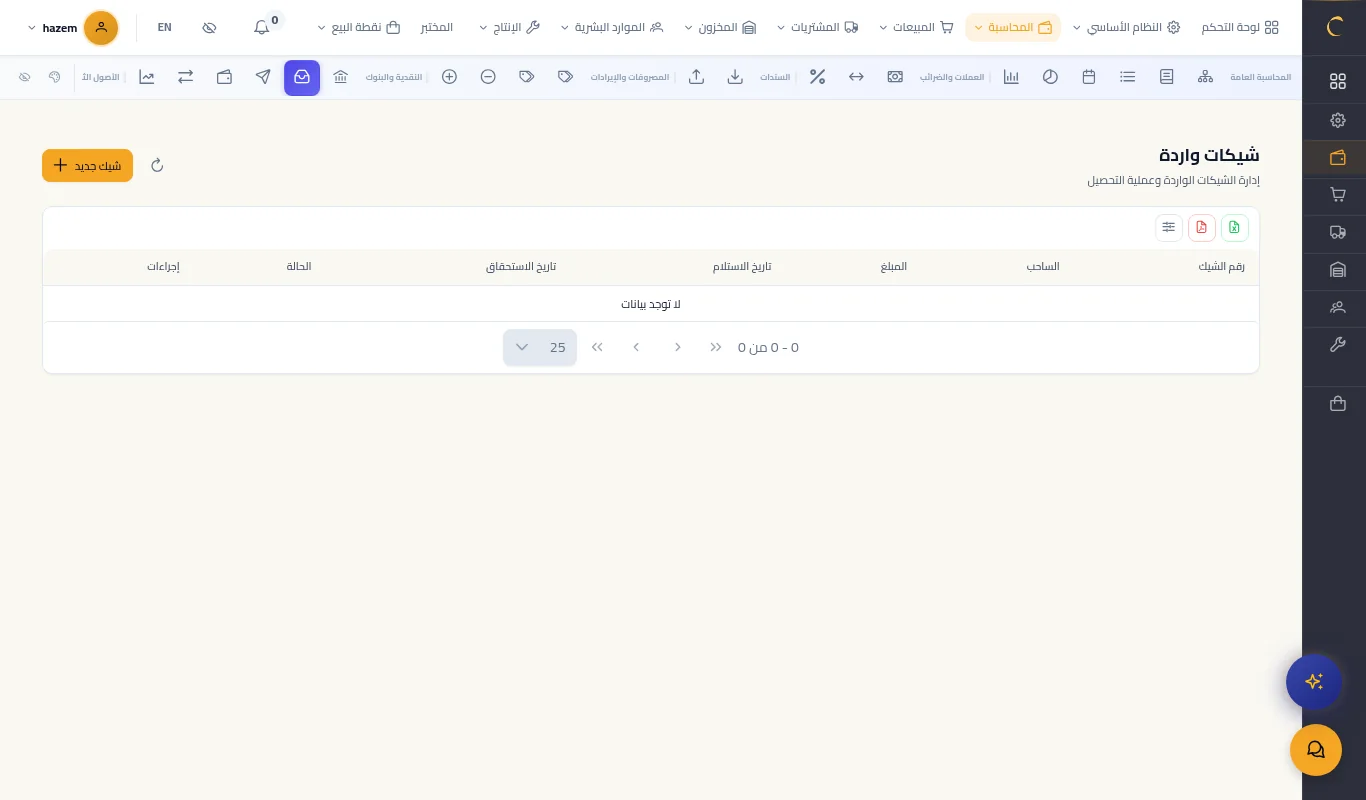
Task: Refresh the incoming checks list
Action: click(157, 165)
